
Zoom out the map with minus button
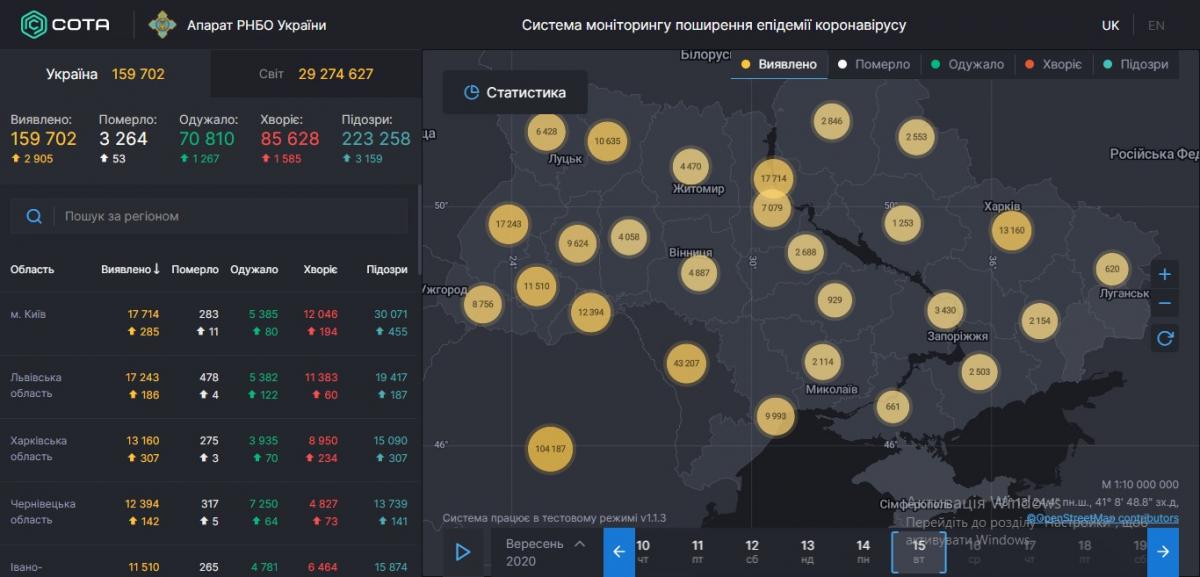click(x=1164, y=303)
